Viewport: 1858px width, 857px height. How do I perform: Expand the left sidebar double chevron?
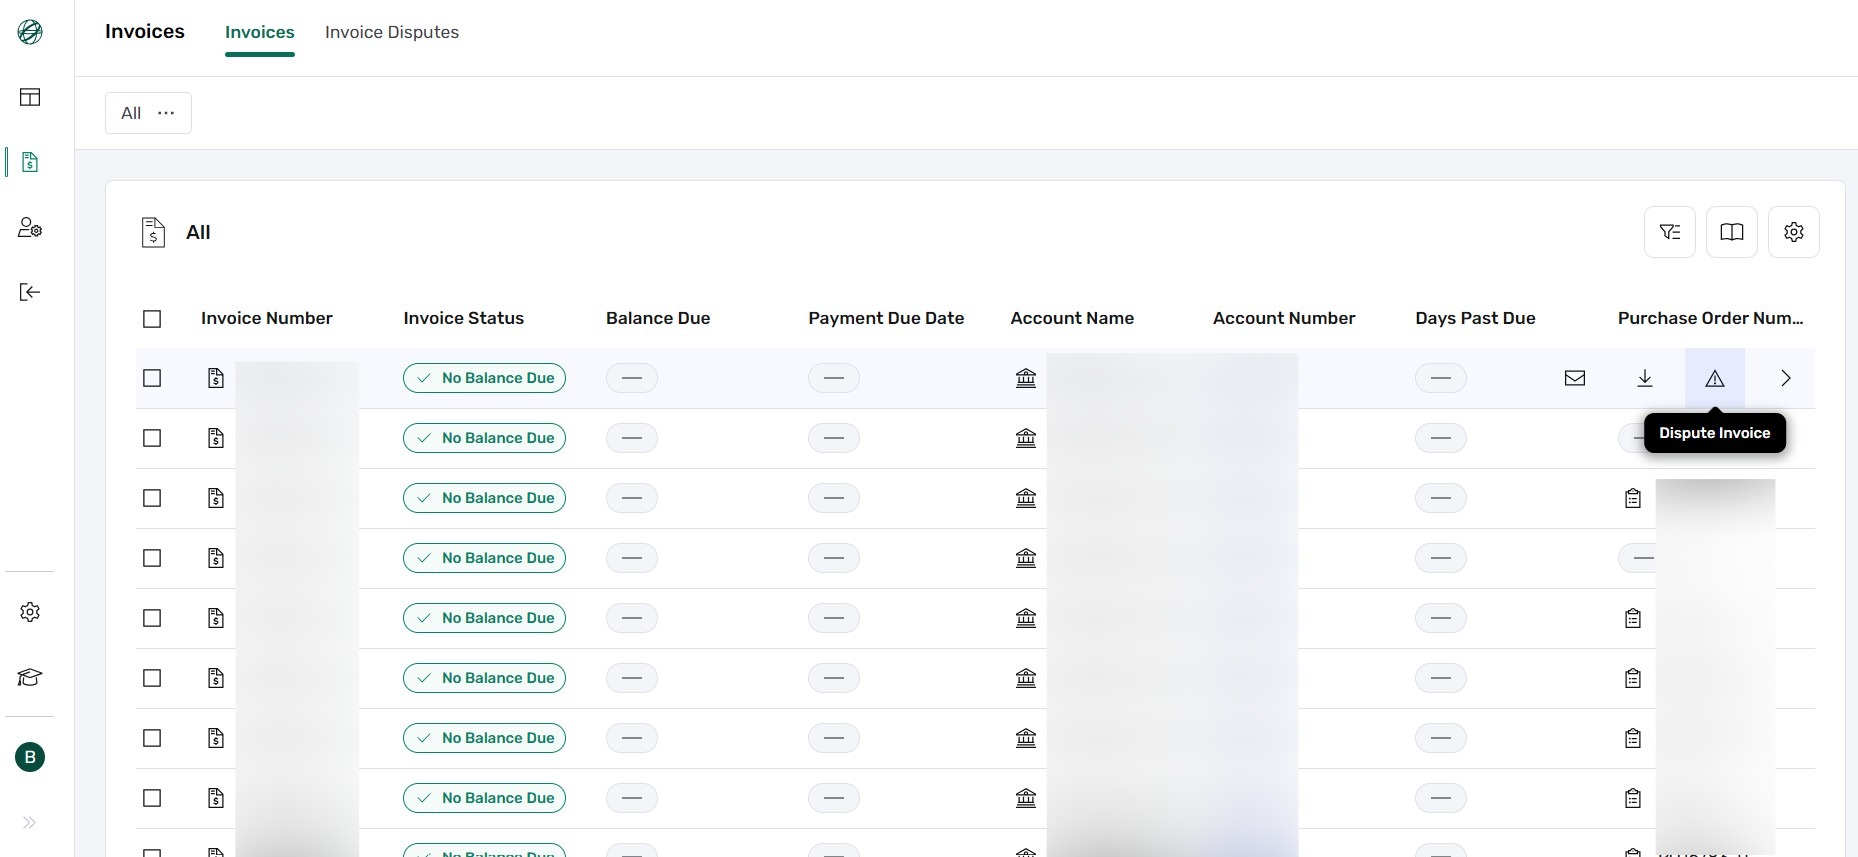pyautogui.click(x=30, y=823)
